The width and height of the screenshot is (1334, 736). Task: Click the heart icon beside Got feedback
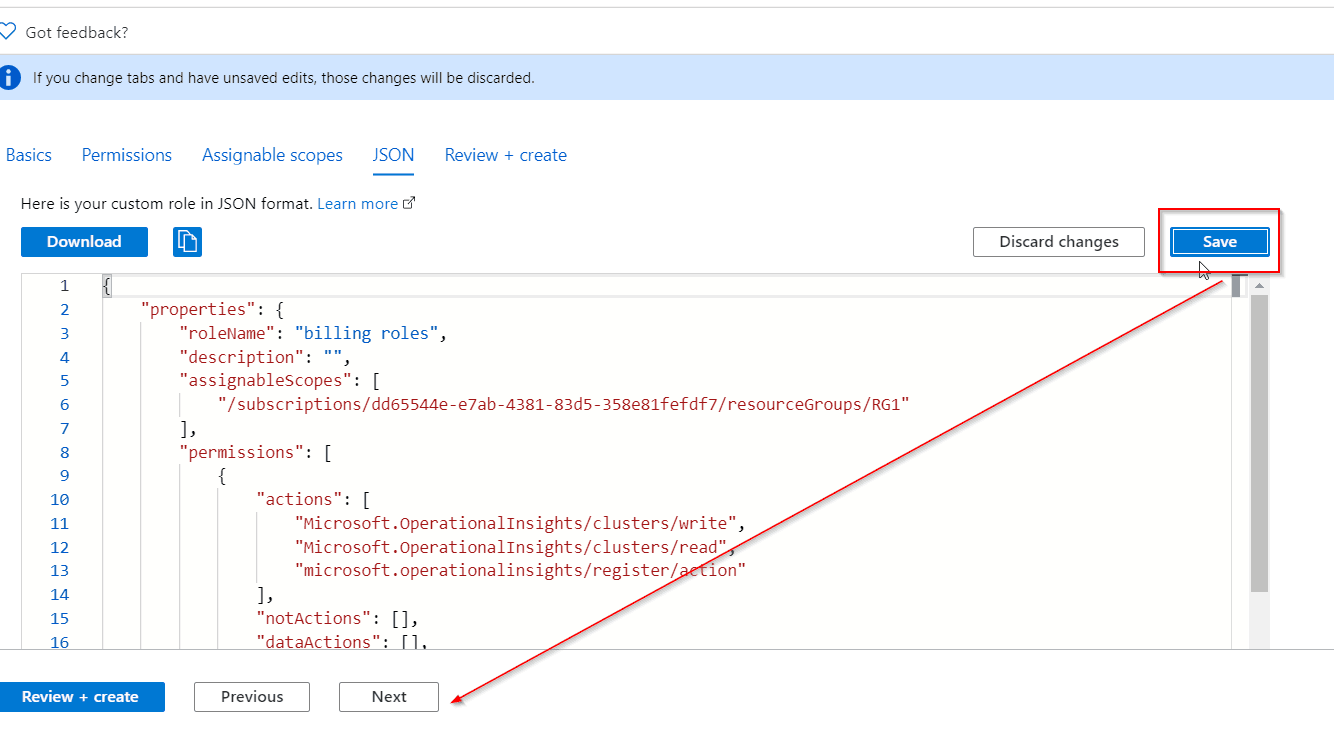[x=8, y=32]
